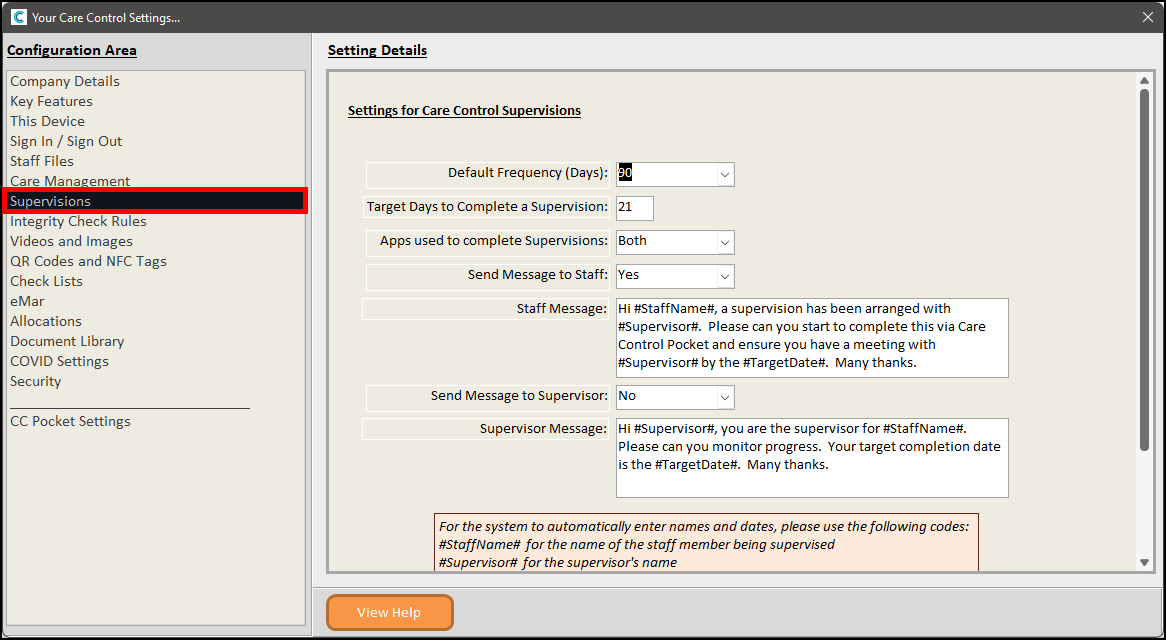Expand the Send Message to Supervisor dropdown
The image size is (1166, 640).
(x=724, y=397)
